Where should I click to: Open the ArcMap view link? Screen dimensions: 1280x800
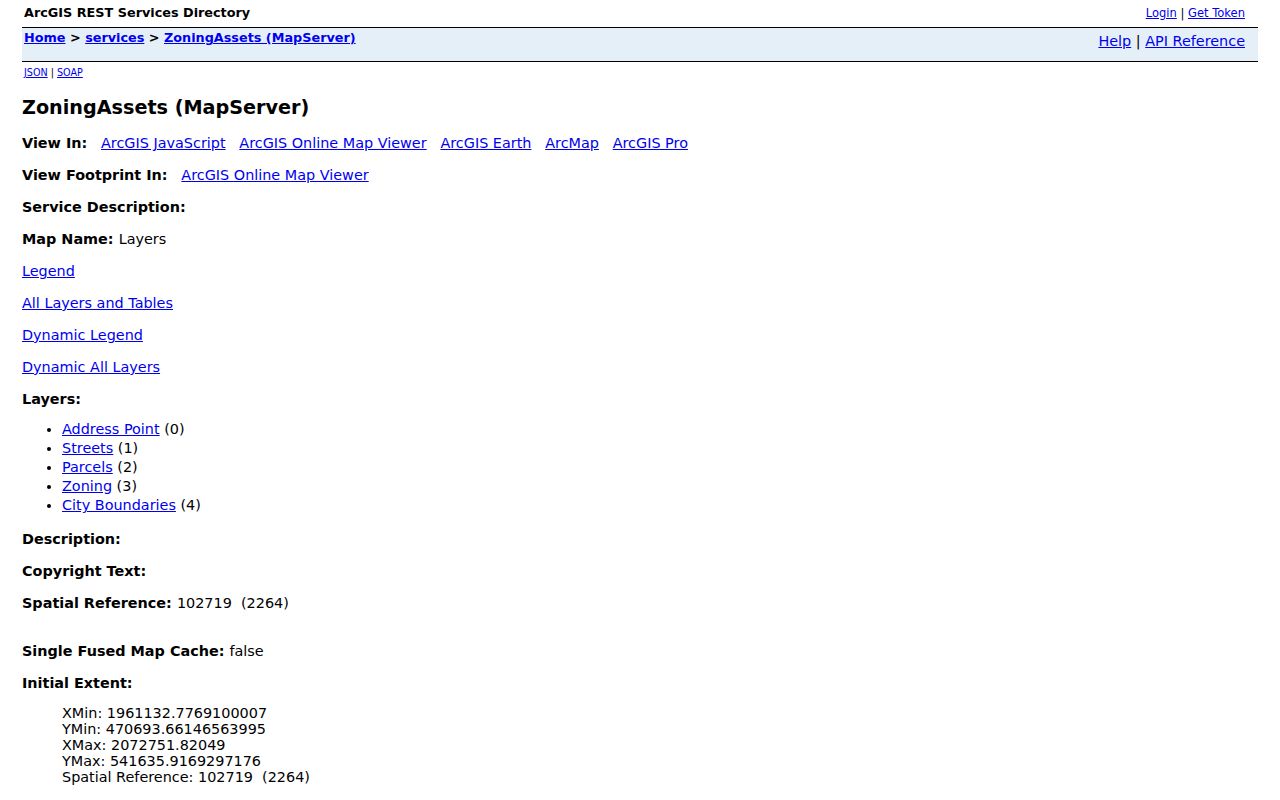tap(572, 143)
